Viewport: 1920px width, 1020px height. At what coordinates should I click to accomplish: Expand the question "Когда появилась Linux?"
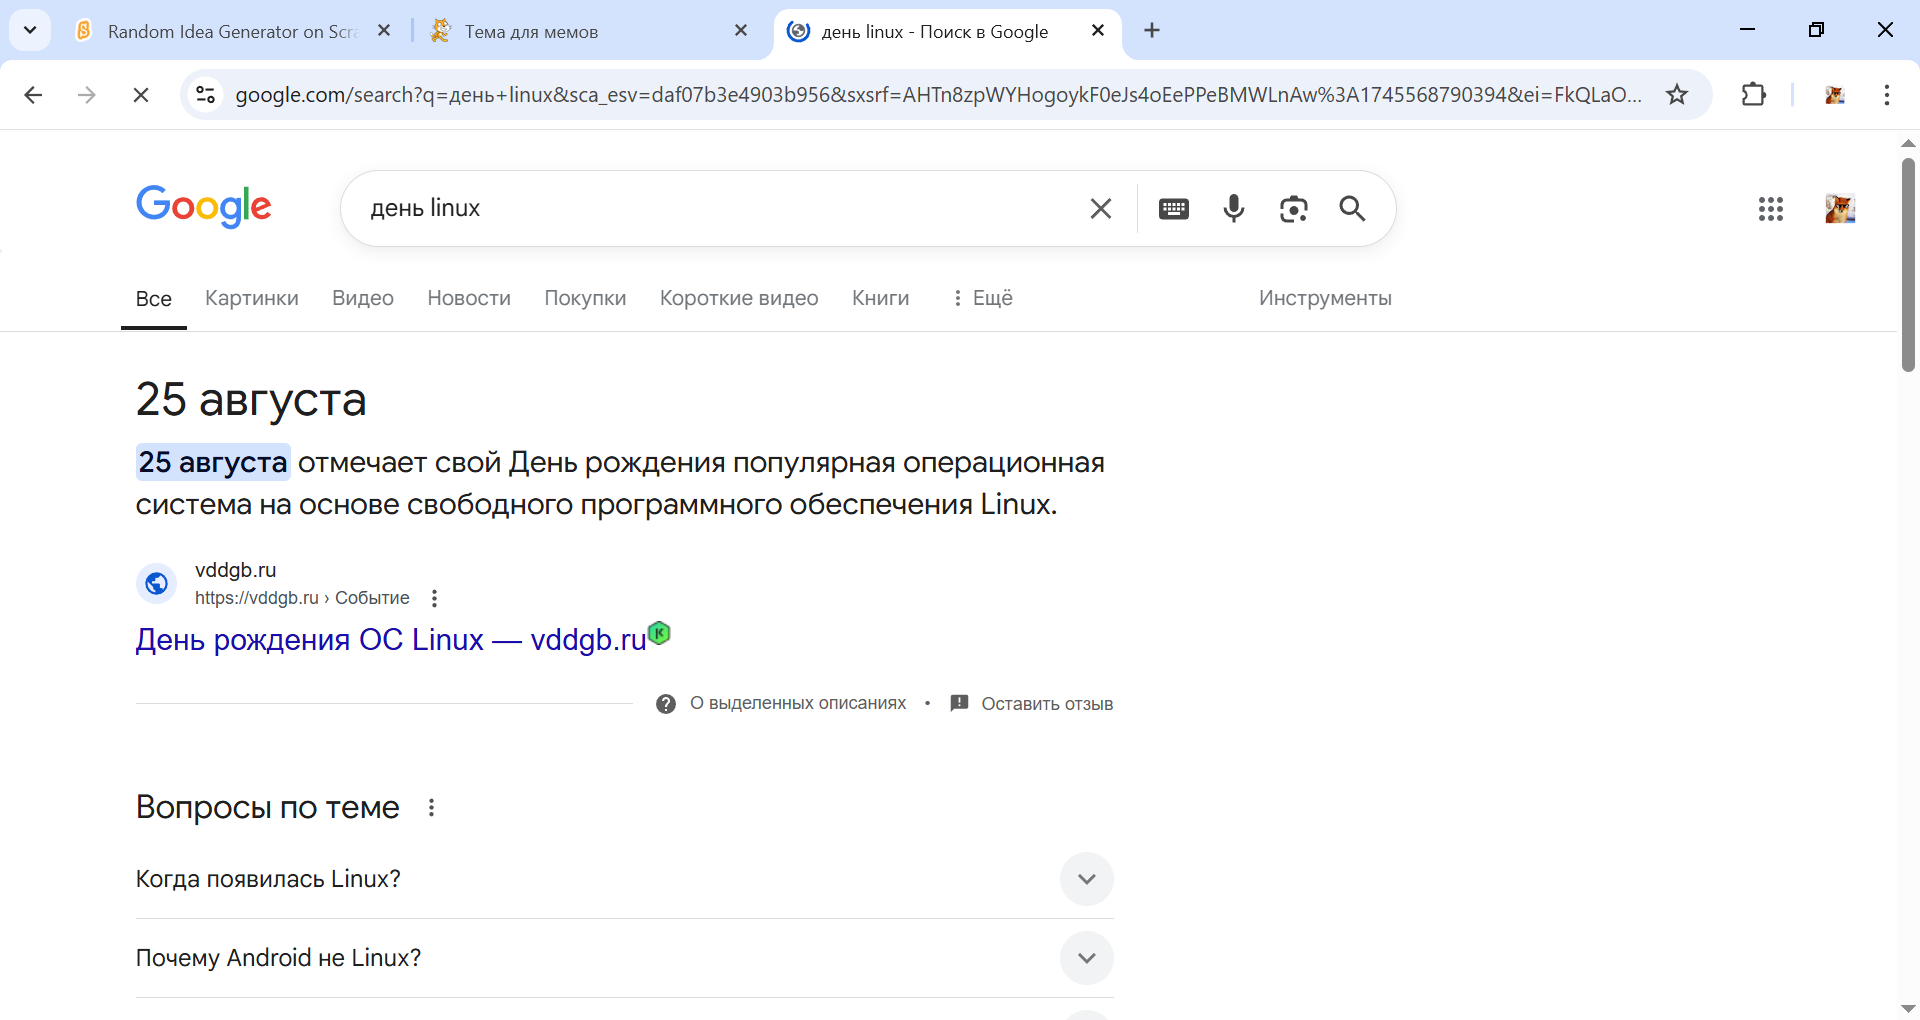click(1086, 879)
